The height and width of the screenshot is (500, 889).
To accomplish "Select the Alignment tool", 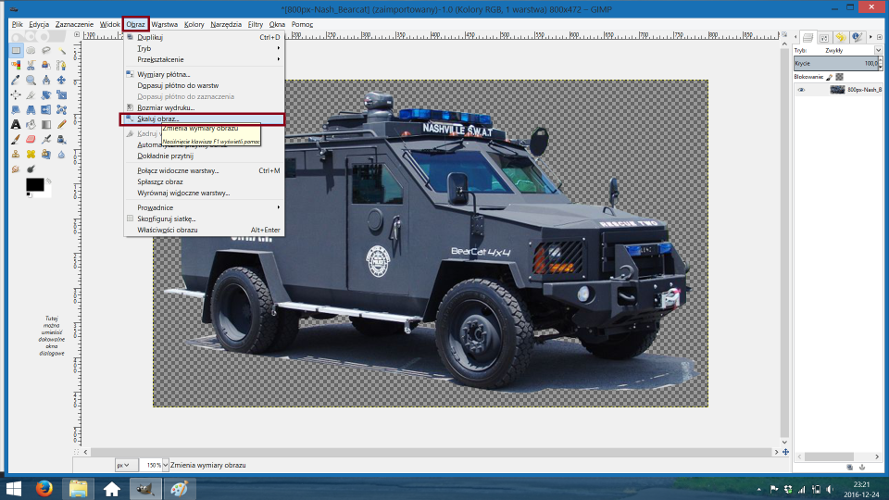I will pyautogui.click(x=16, y=95).
